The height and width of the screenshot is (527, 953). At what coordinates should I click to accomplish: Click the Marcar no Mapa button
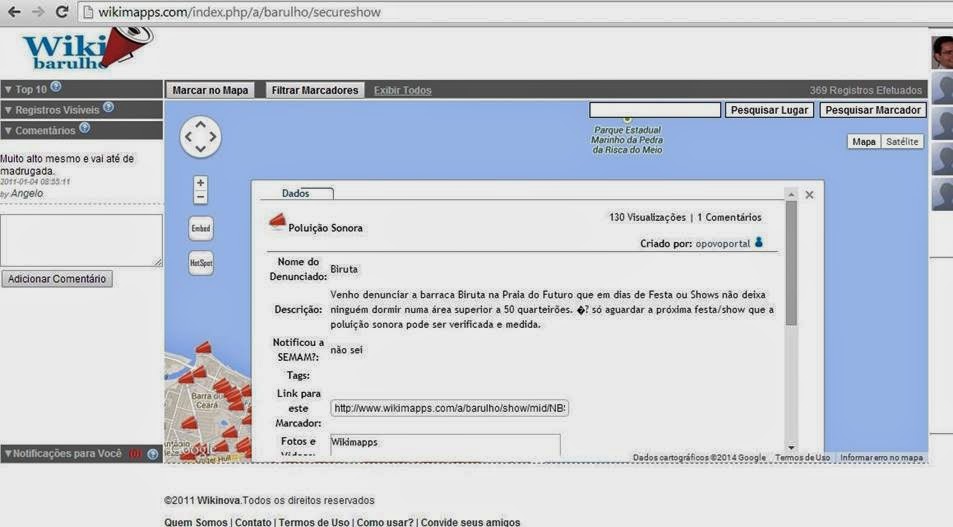point(210,90)
